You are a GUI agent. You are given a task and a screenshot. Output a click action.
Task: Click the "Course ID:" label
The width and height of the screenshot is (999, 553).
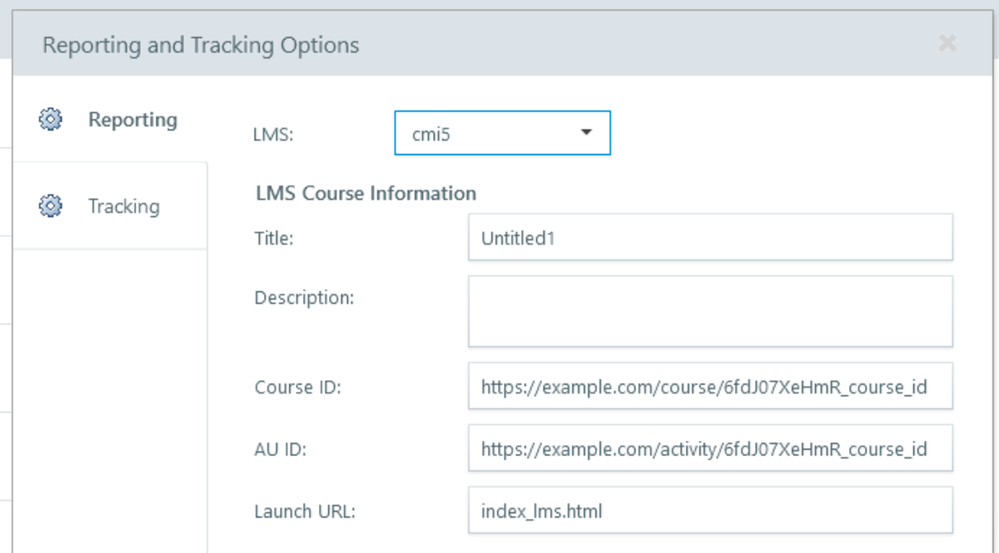pos(298,387)
